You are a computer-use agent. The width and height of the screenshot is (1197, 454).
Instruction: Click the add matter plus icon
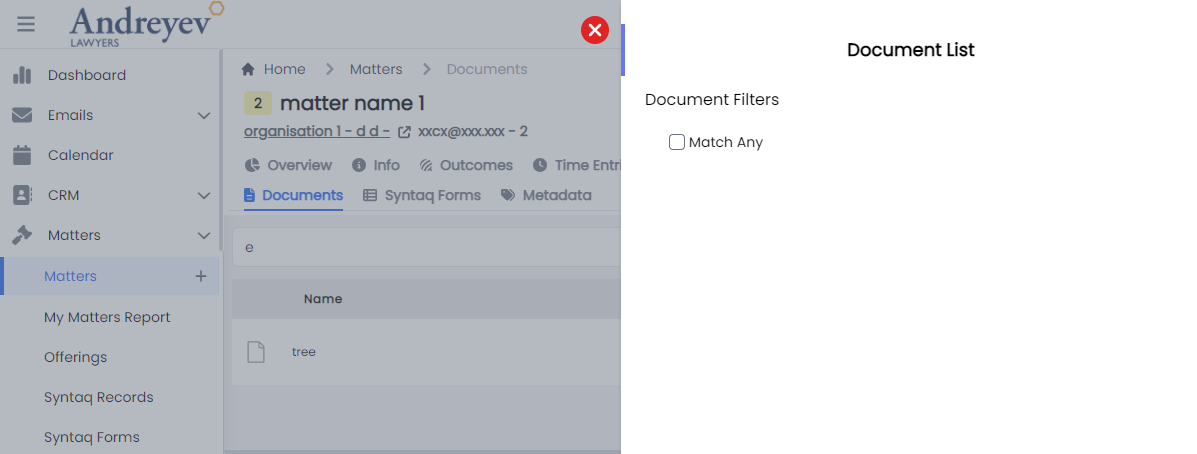click(x=200, y=276)
